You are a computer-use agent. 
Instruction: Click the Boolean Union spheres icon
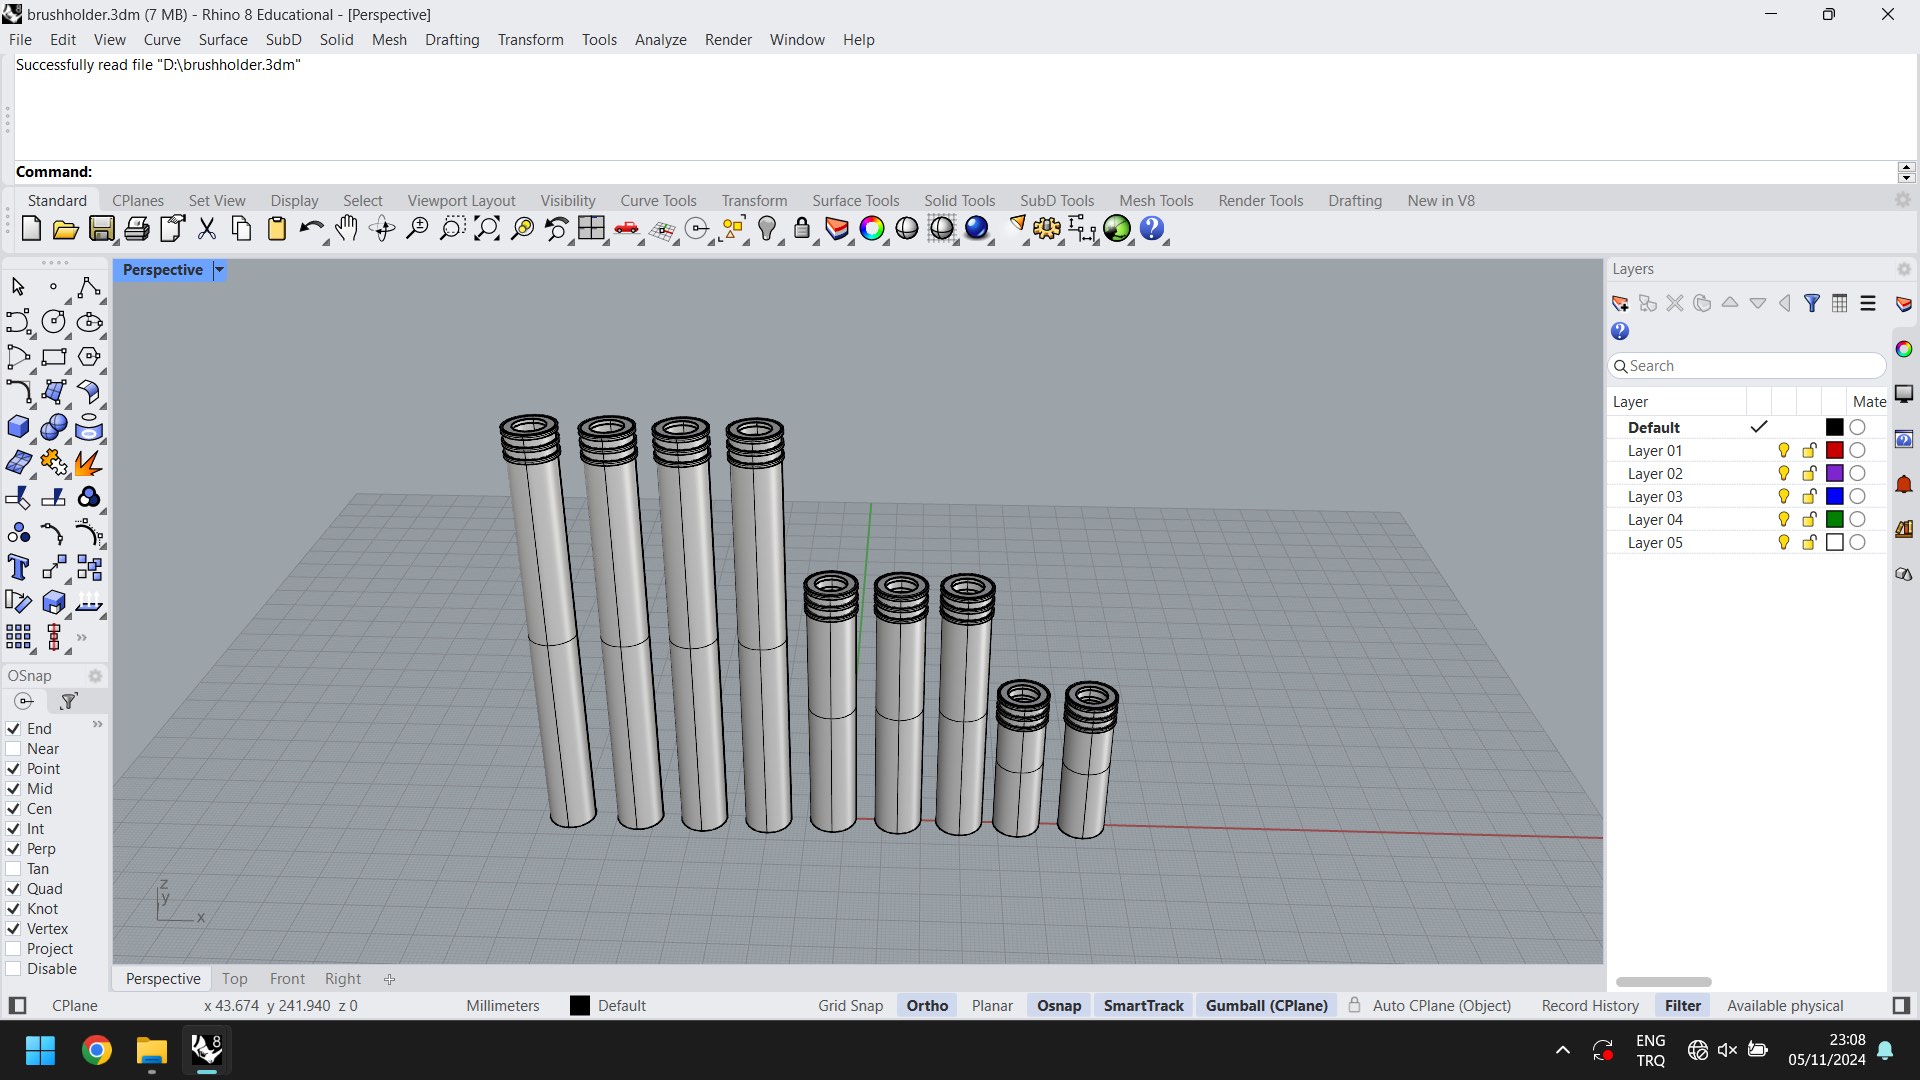pos(54,427)
